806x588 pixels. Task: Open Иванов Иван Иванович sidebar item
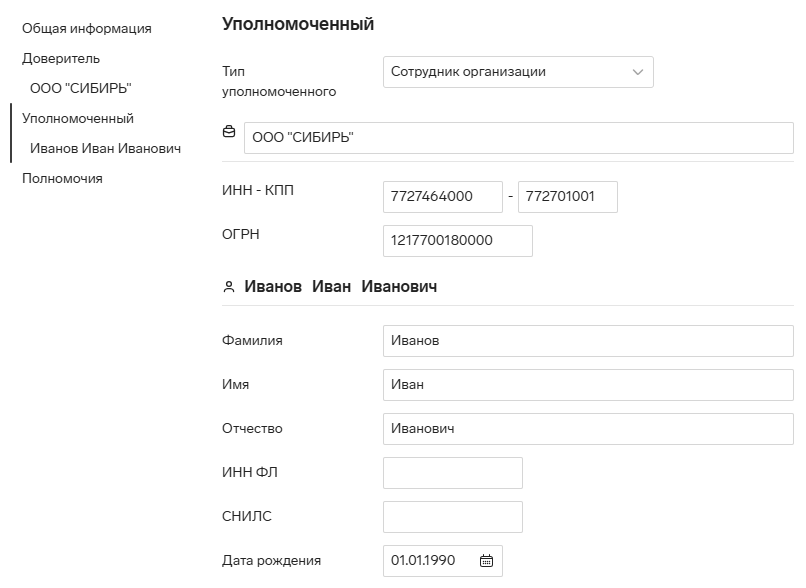(x=105, y=149)
